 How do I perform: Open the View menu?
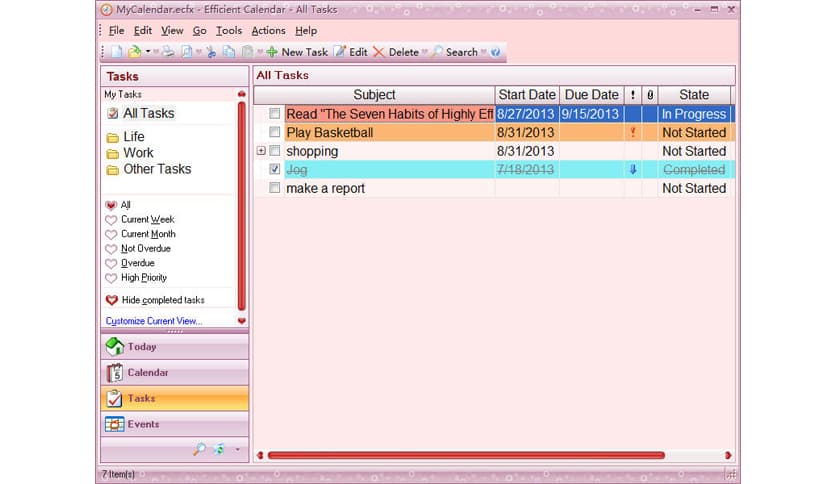(x=172, y=30)
